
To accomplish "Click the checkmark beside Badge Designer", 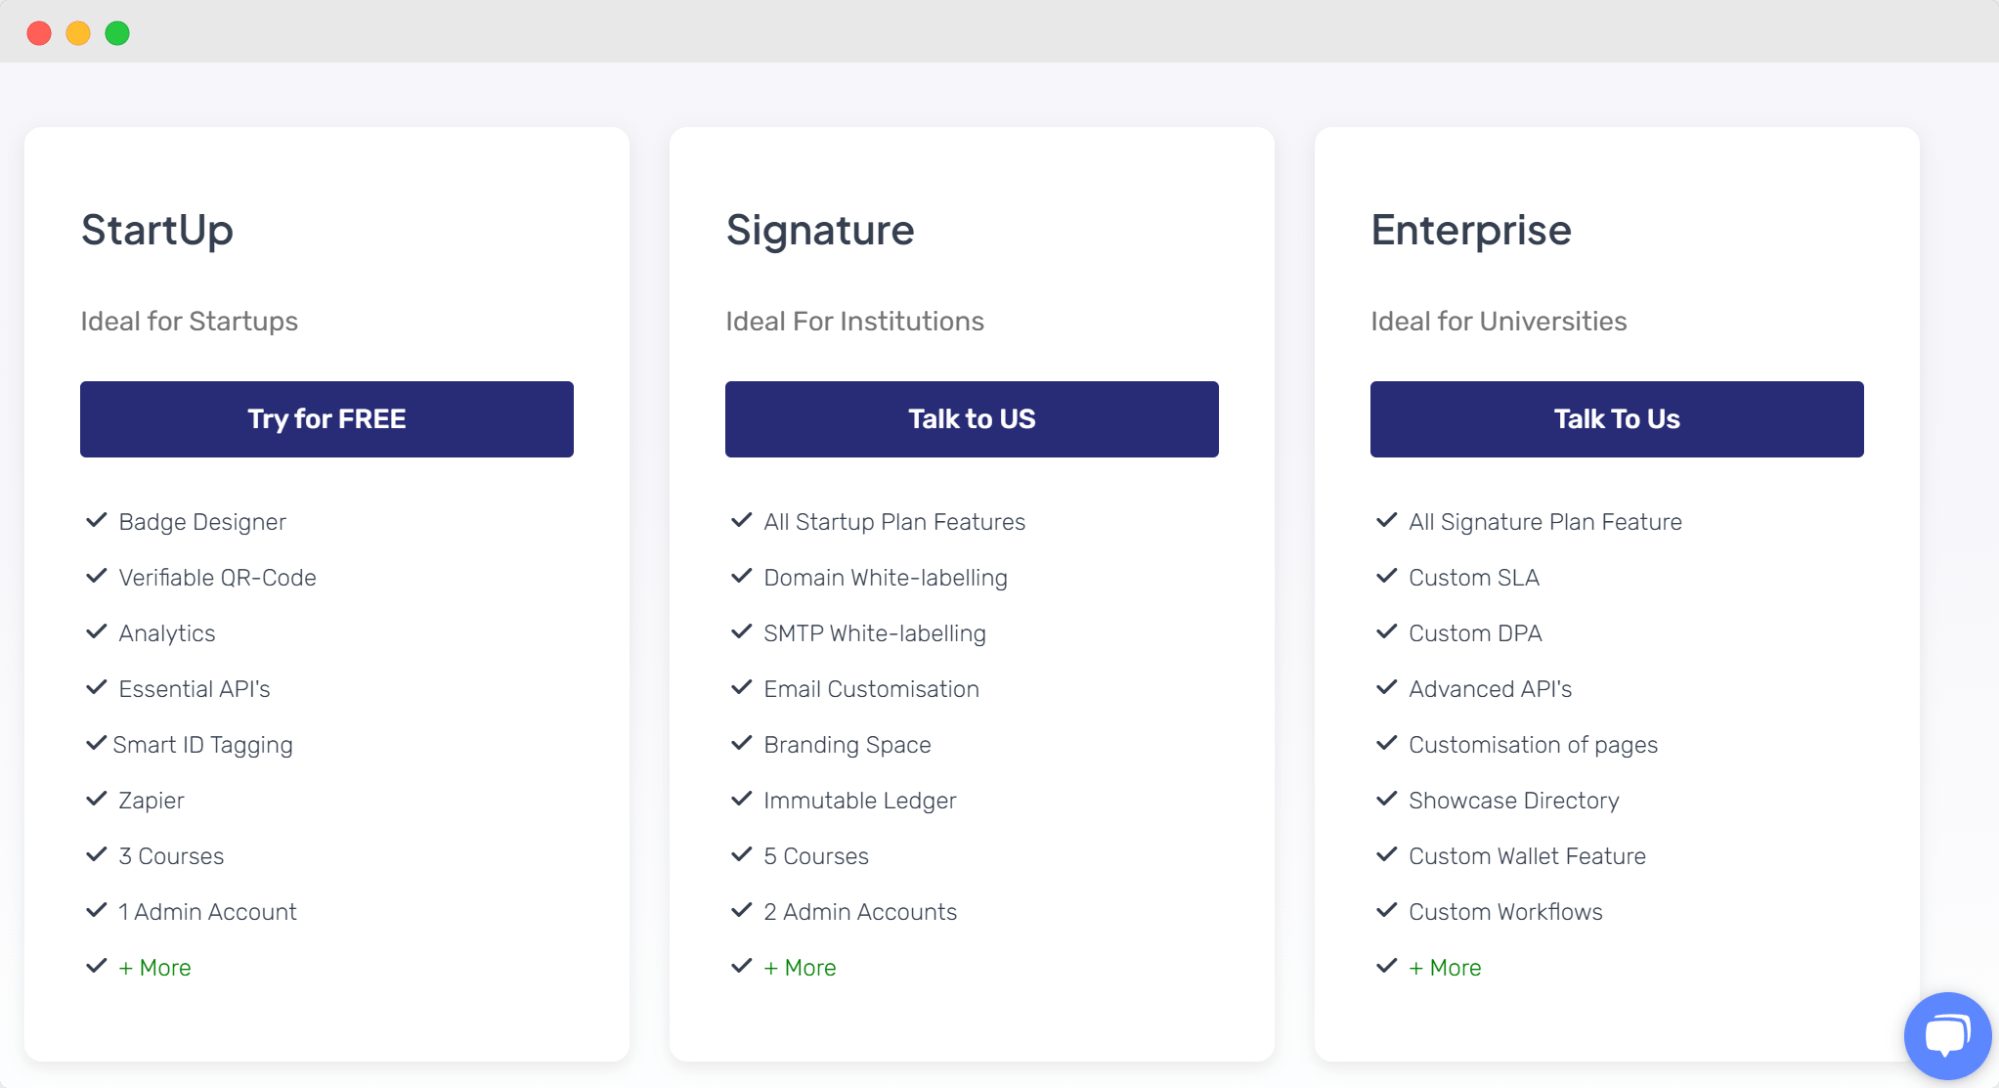I will [x=96, y=521].
